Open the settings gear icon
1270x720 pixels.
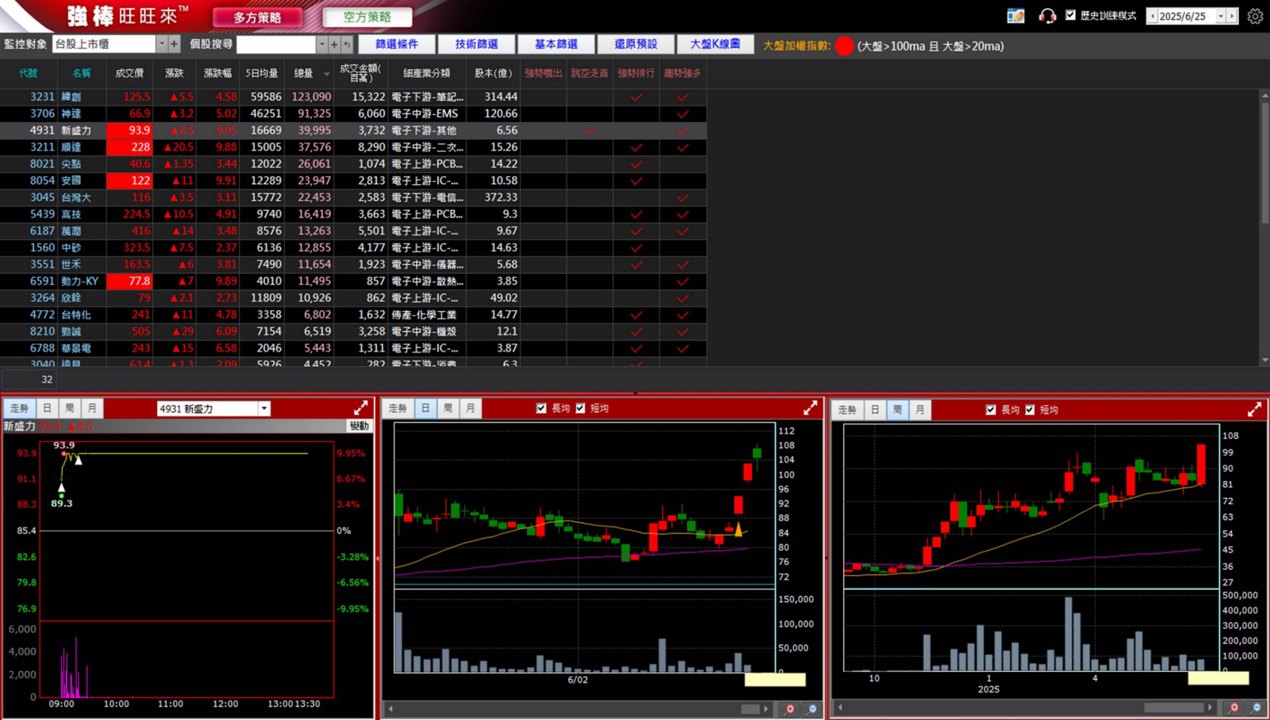tap(1255, 16)
